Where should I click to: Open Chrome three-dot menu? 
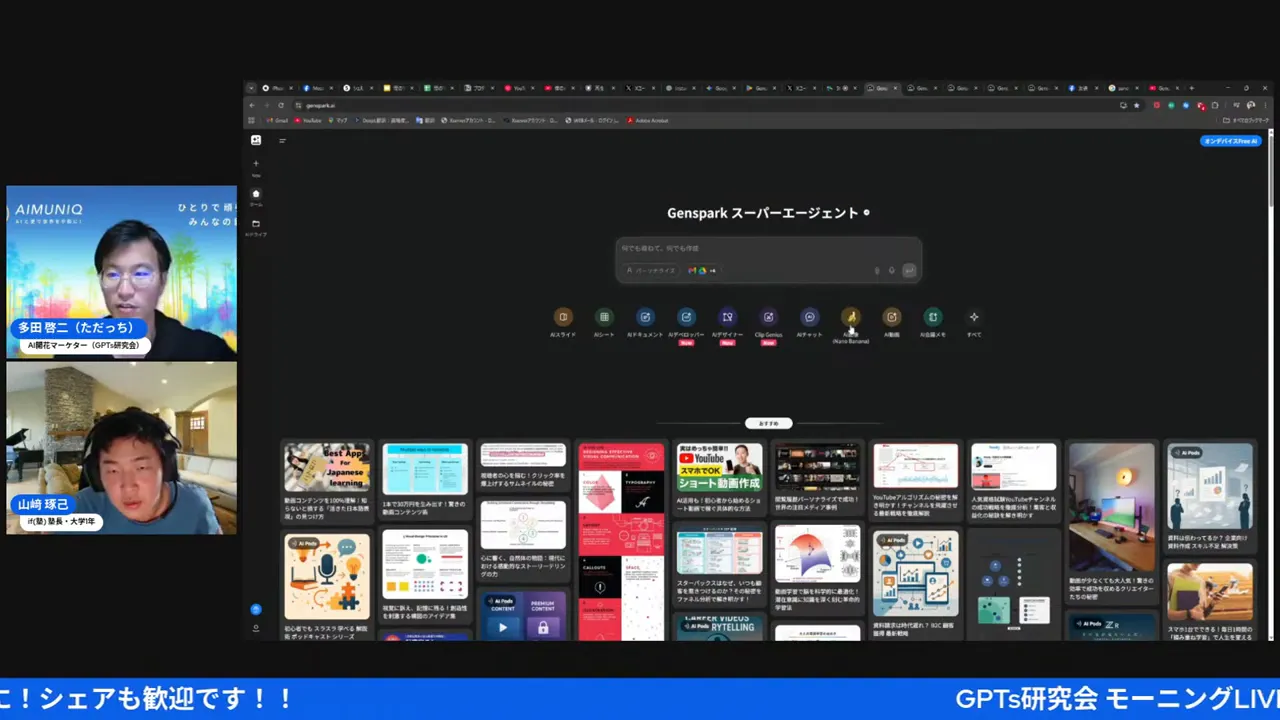pyautogui.click(x=1264, y=105)
